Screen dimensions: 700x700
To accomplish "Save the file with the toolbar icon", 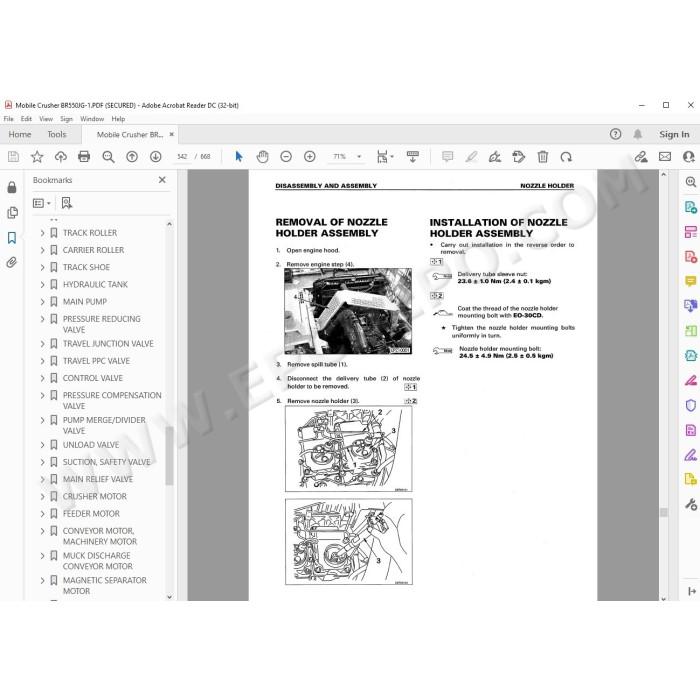I will [x=13, y=157].
